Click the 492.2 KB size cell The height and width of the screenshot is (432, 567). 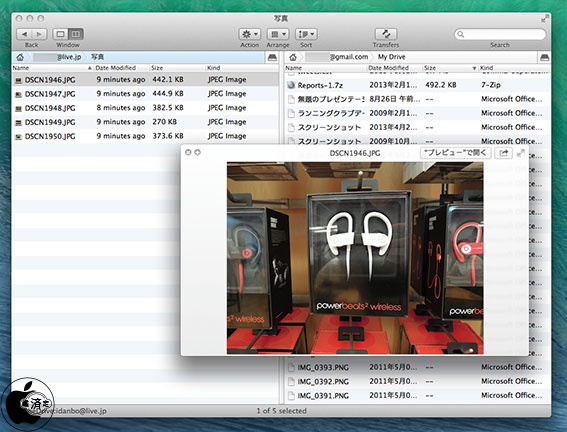pyautogui.click(x=441, y=85)
